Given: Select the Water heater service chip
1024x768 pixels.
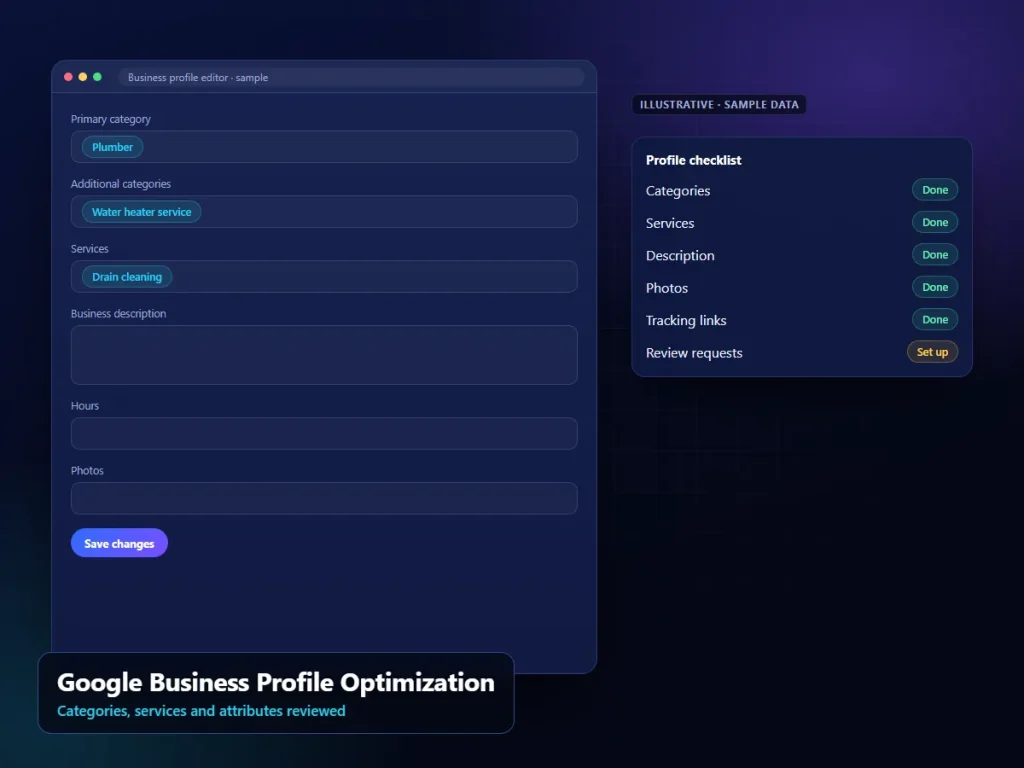Looking at the screenshot, I should (141, 212).
